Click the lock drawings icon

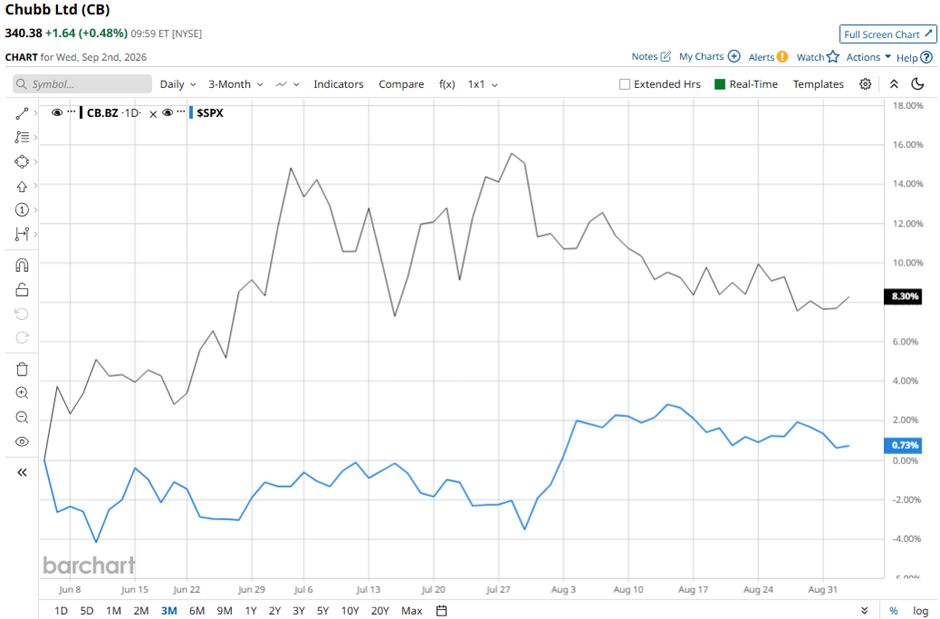click(22, 289)
